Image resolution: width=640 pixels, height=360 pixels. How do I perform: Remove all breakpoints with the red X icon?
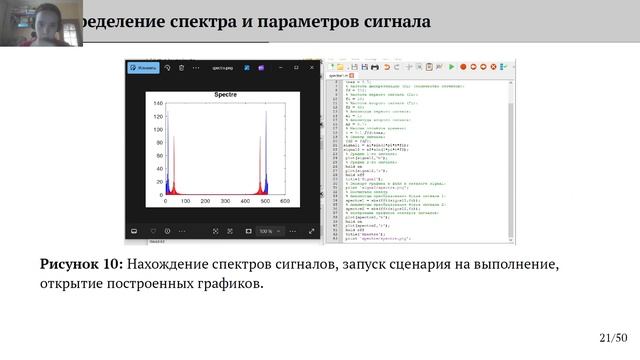[493, 67]
